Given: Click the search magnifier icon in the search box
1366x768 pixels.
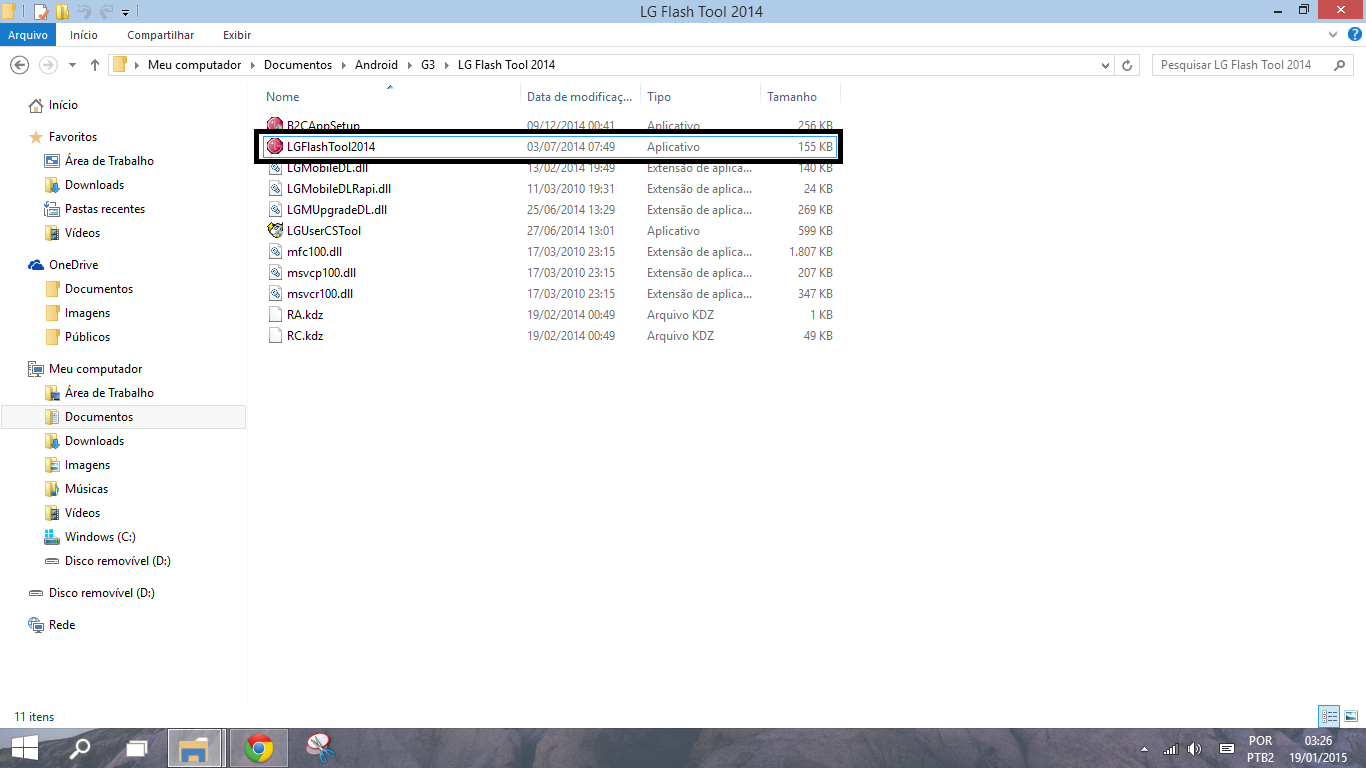Looking at the screenshot, I should [x=1341, y=65].
